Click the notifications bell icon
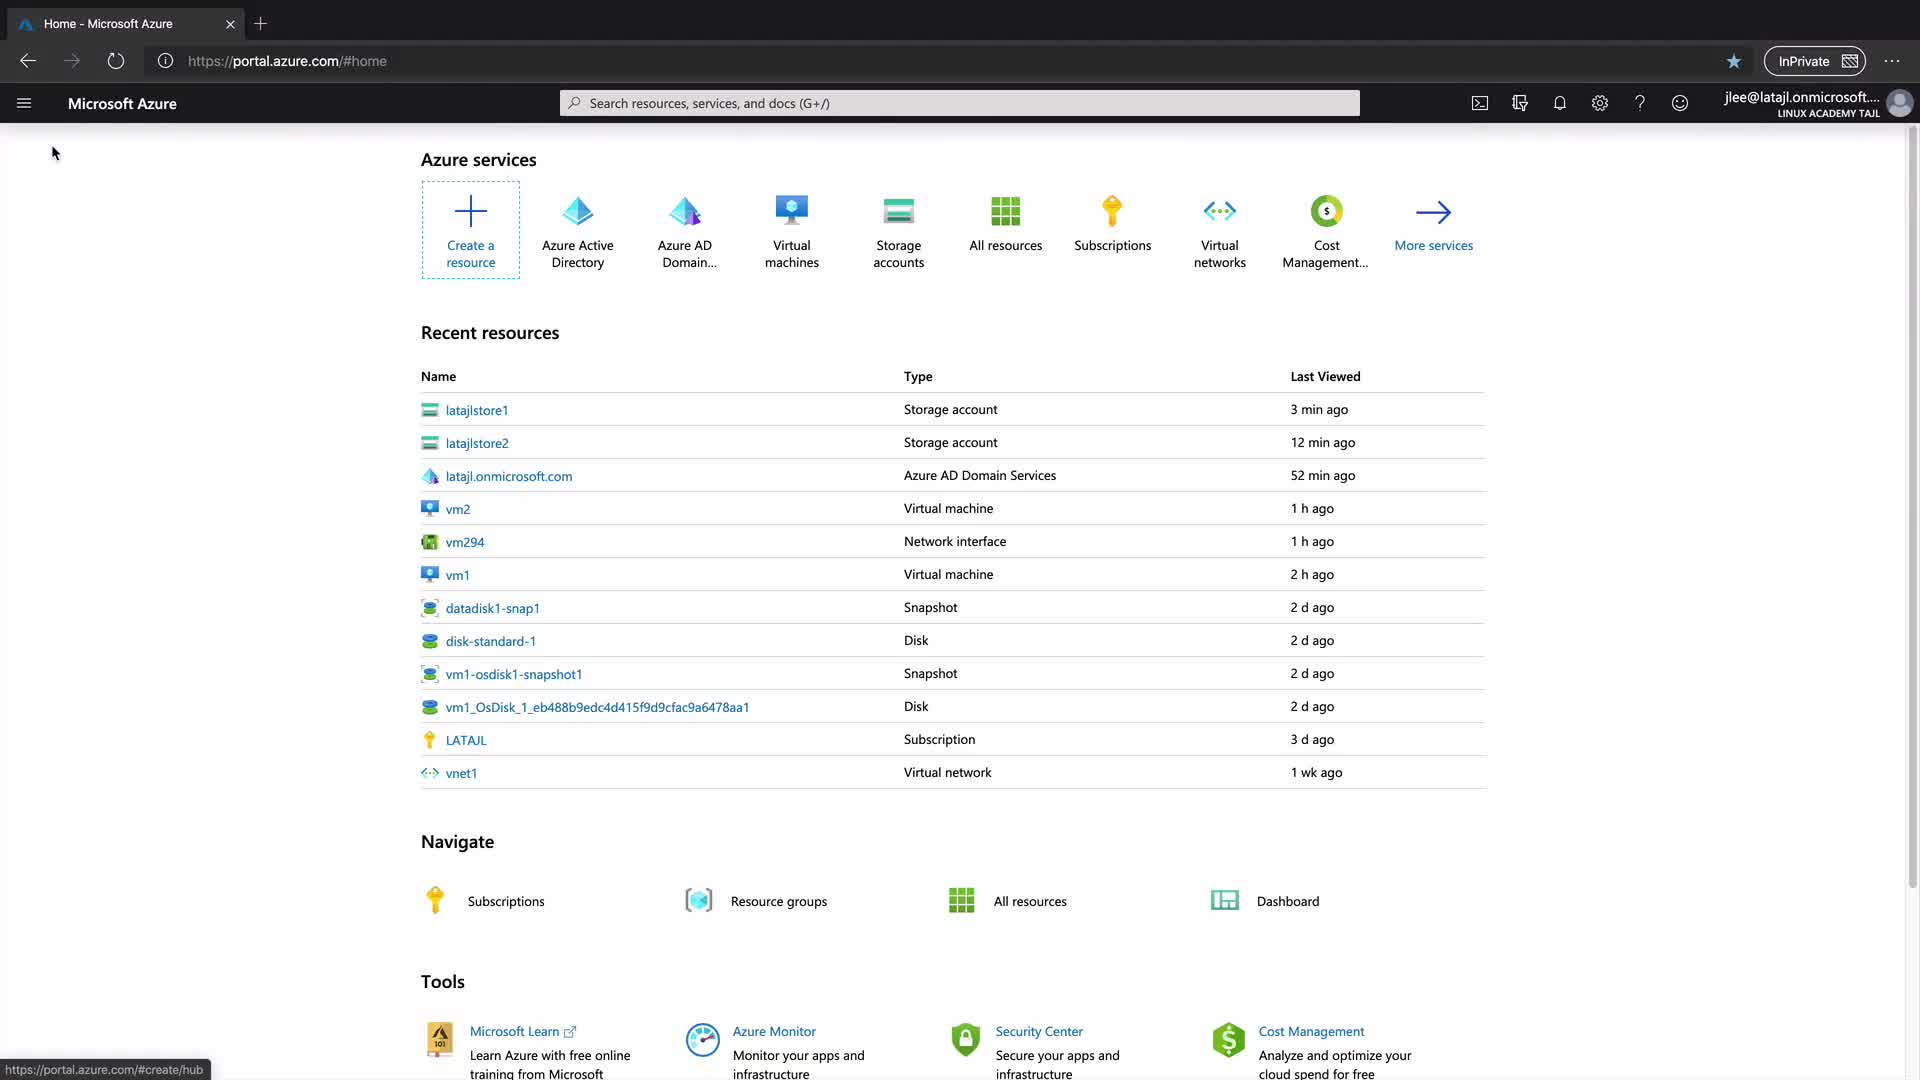The image size is (1920, 1080). [1560, 103]
